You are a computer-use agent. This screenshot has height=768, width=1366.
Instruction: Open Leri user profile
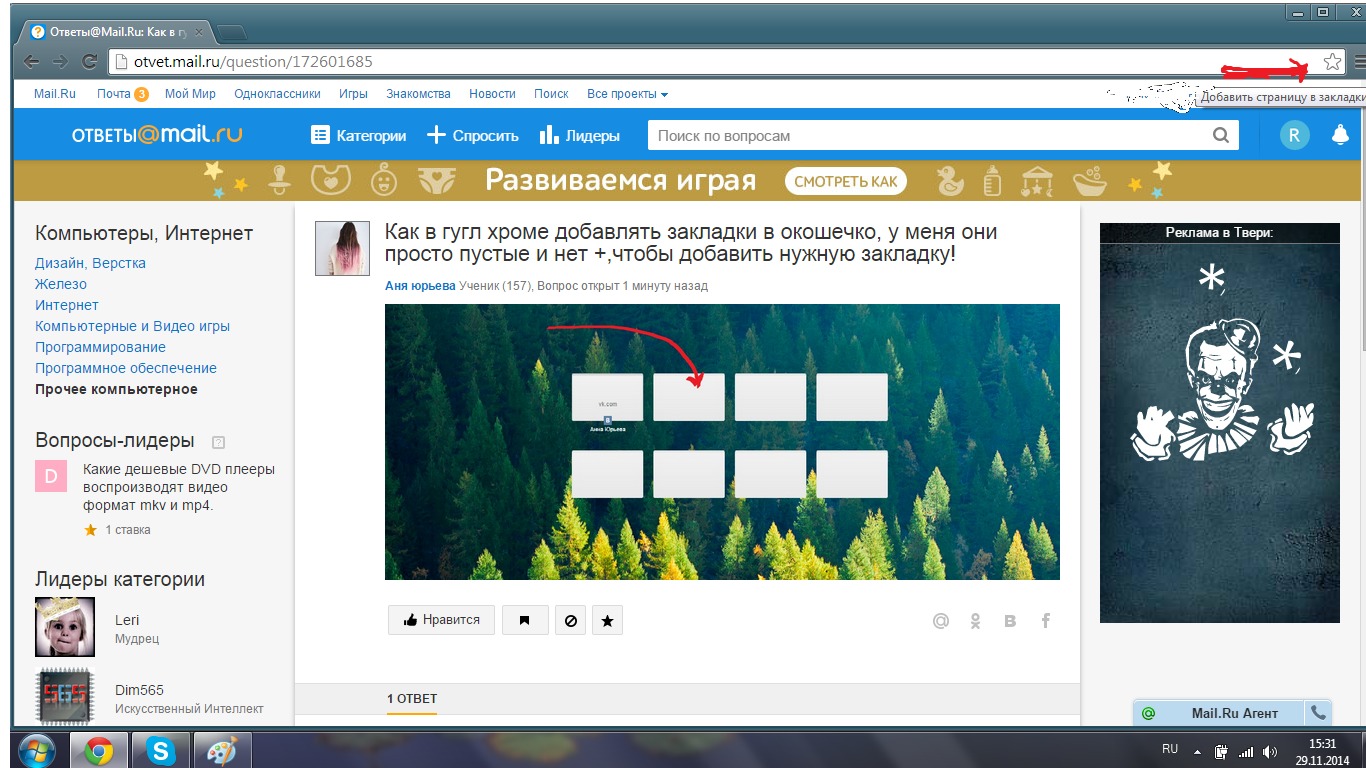pos(127,621)
